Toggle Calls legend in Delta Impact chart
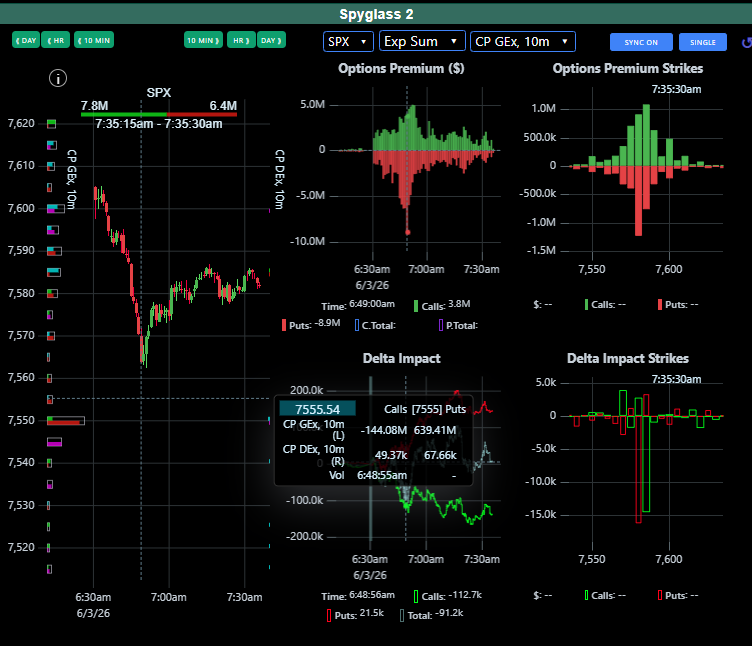The image size is (752, 646). point(447,596)
